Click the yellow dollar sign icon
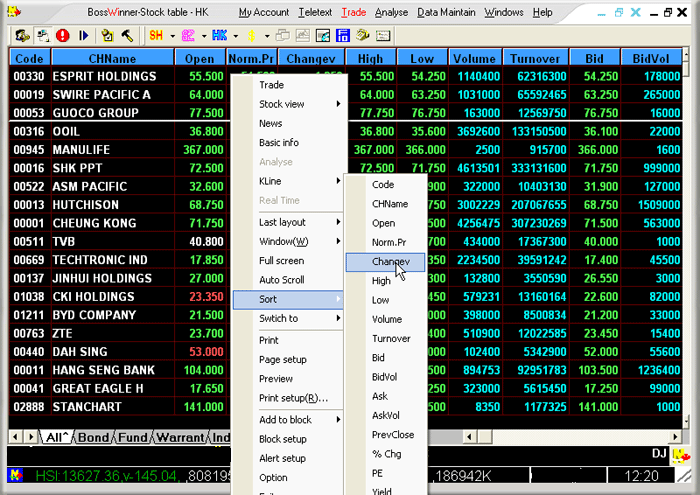The height and width of the screenshot is (495, 700). tap(251, 35)
